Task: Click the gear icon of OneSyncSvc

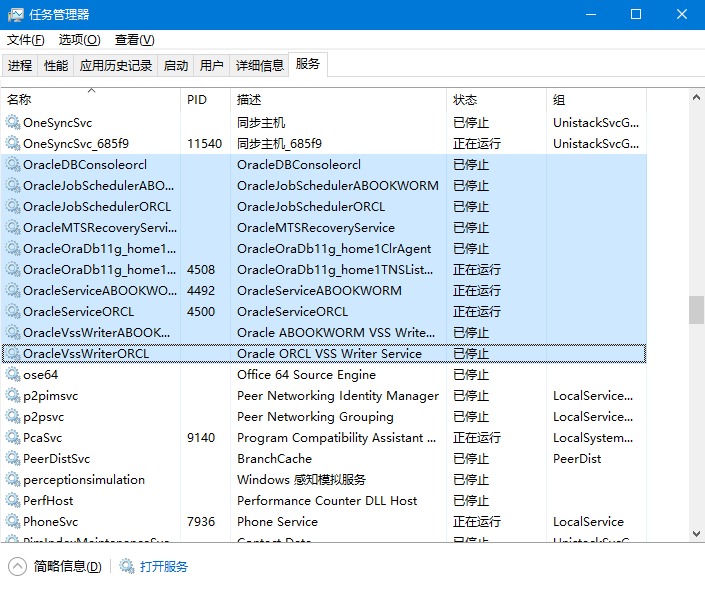Action: 13,122
